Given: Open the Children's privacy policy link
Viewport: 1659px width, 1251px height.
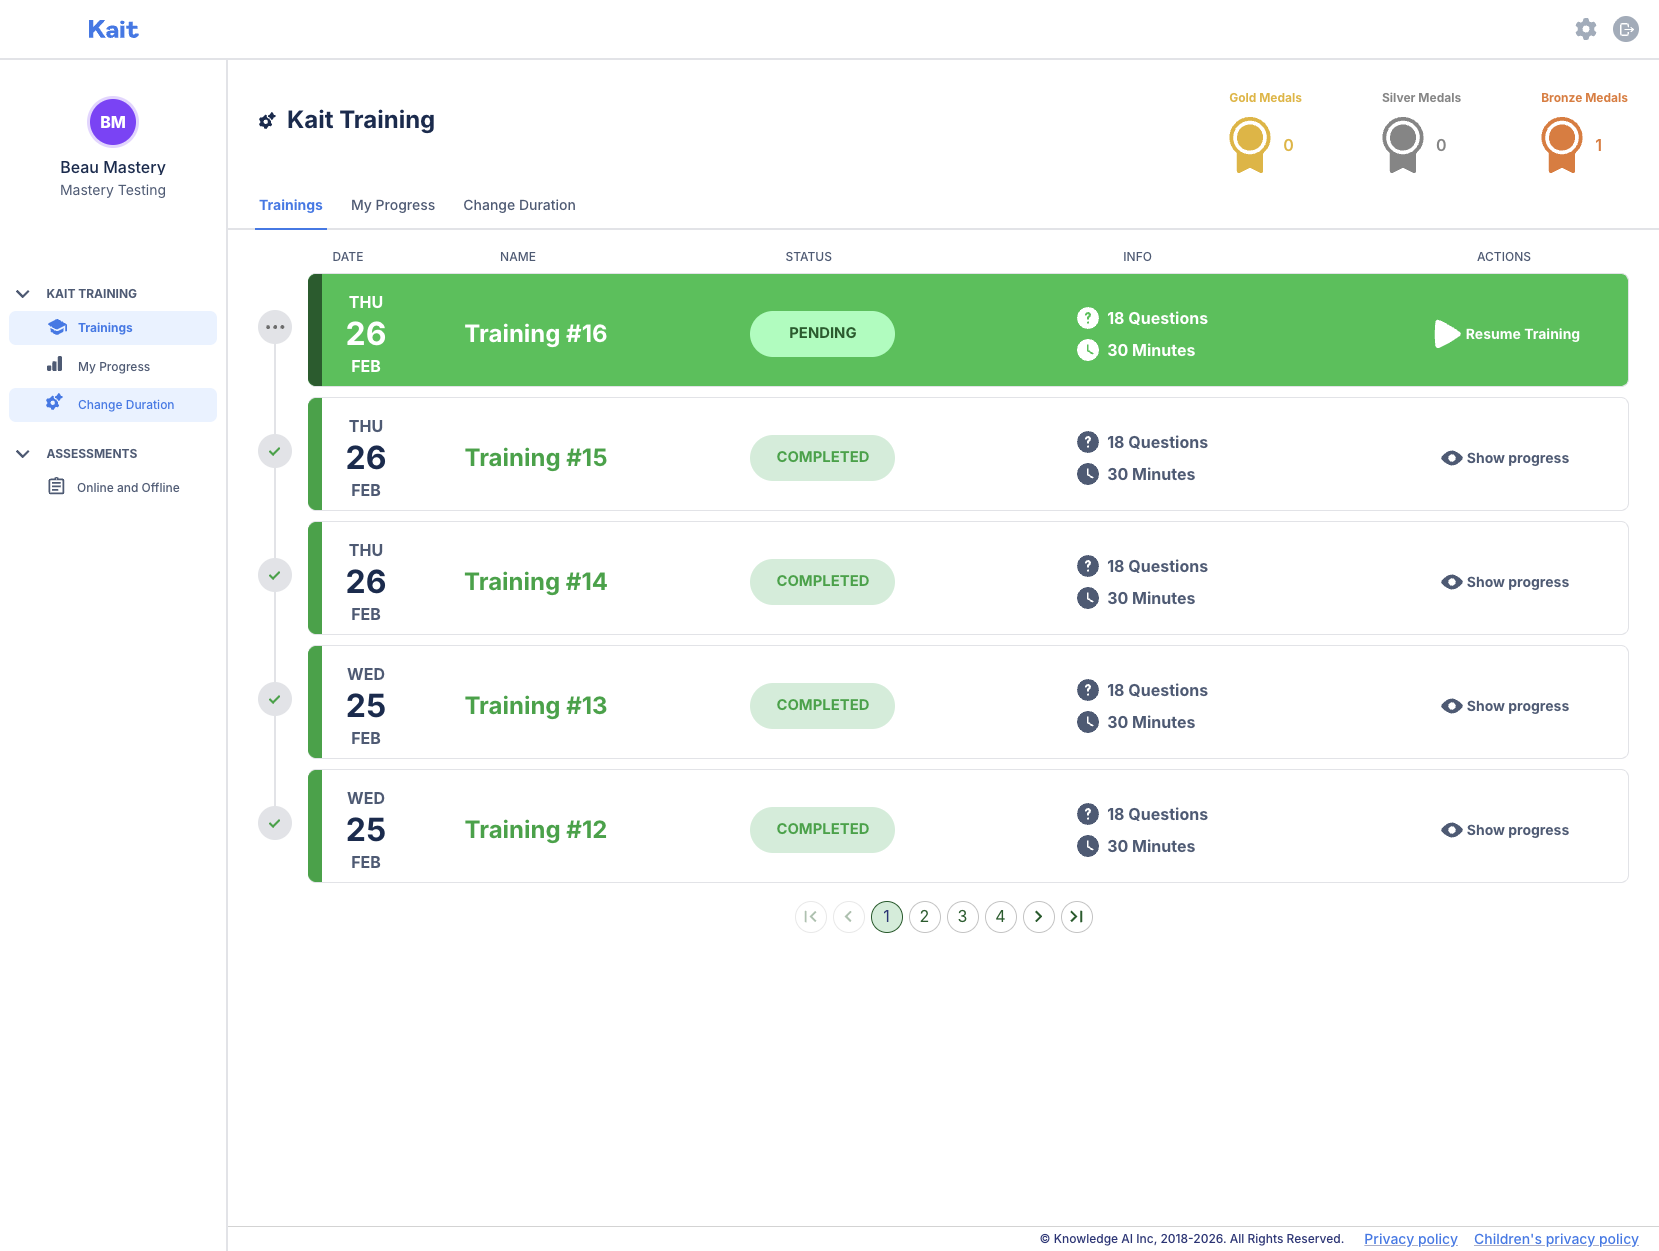Looking at the screenshot, I should click(x=1556, y=1239).
